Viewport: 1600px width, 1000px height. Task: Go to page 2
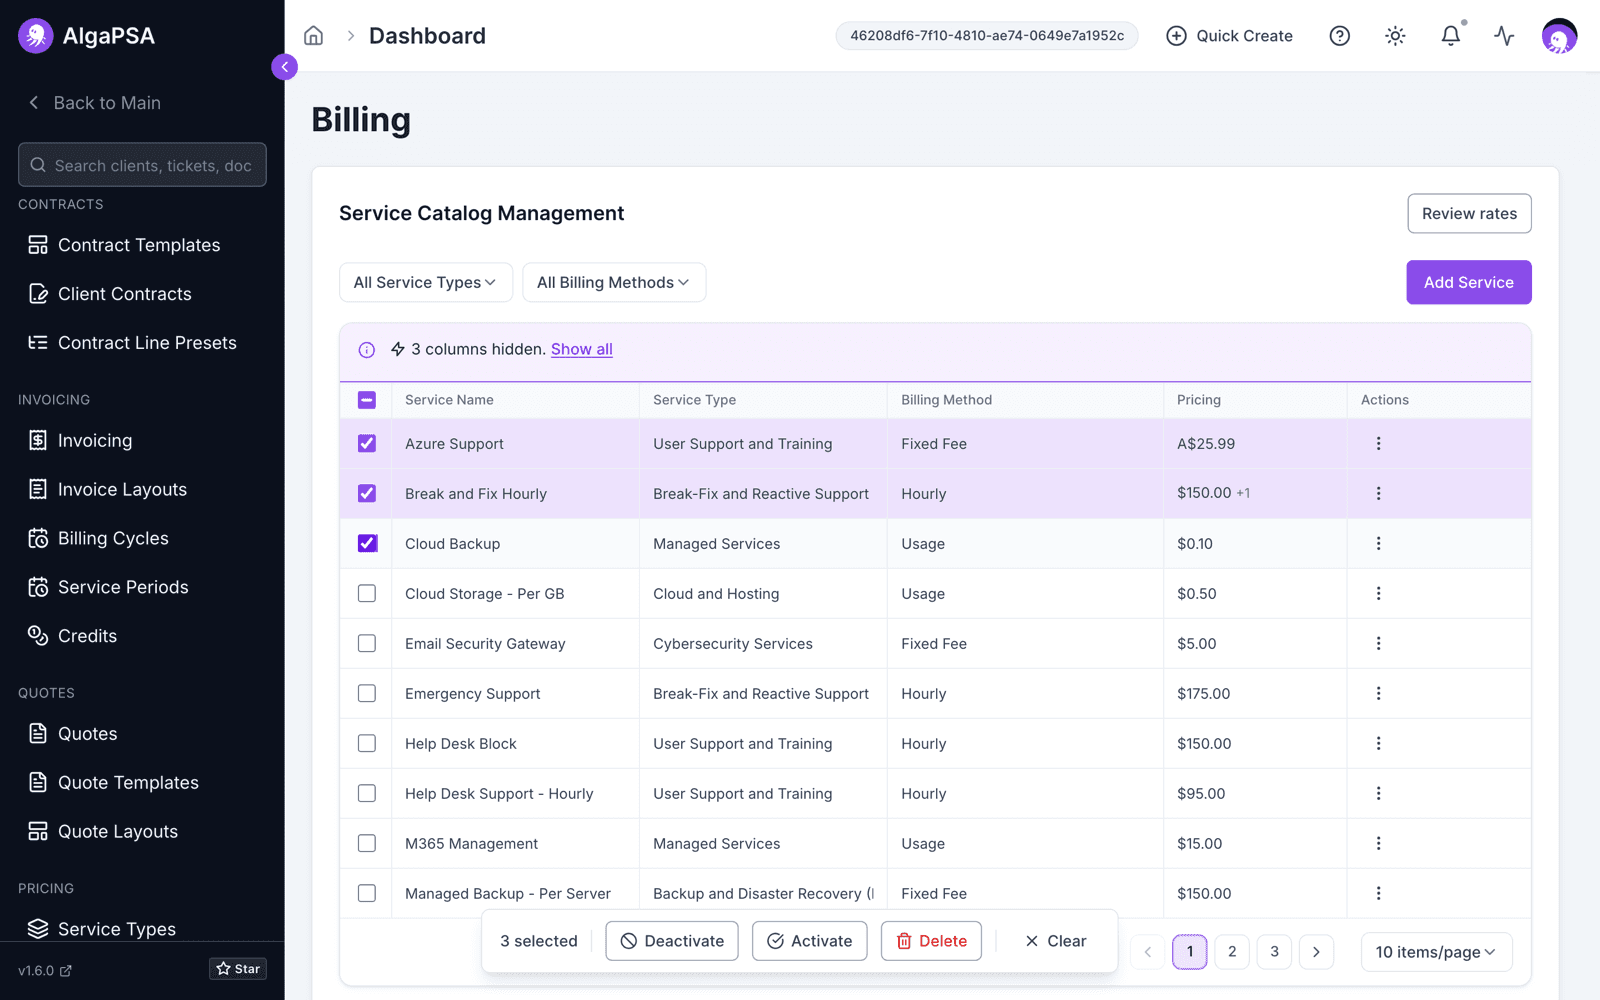(x=1232, y=952)
